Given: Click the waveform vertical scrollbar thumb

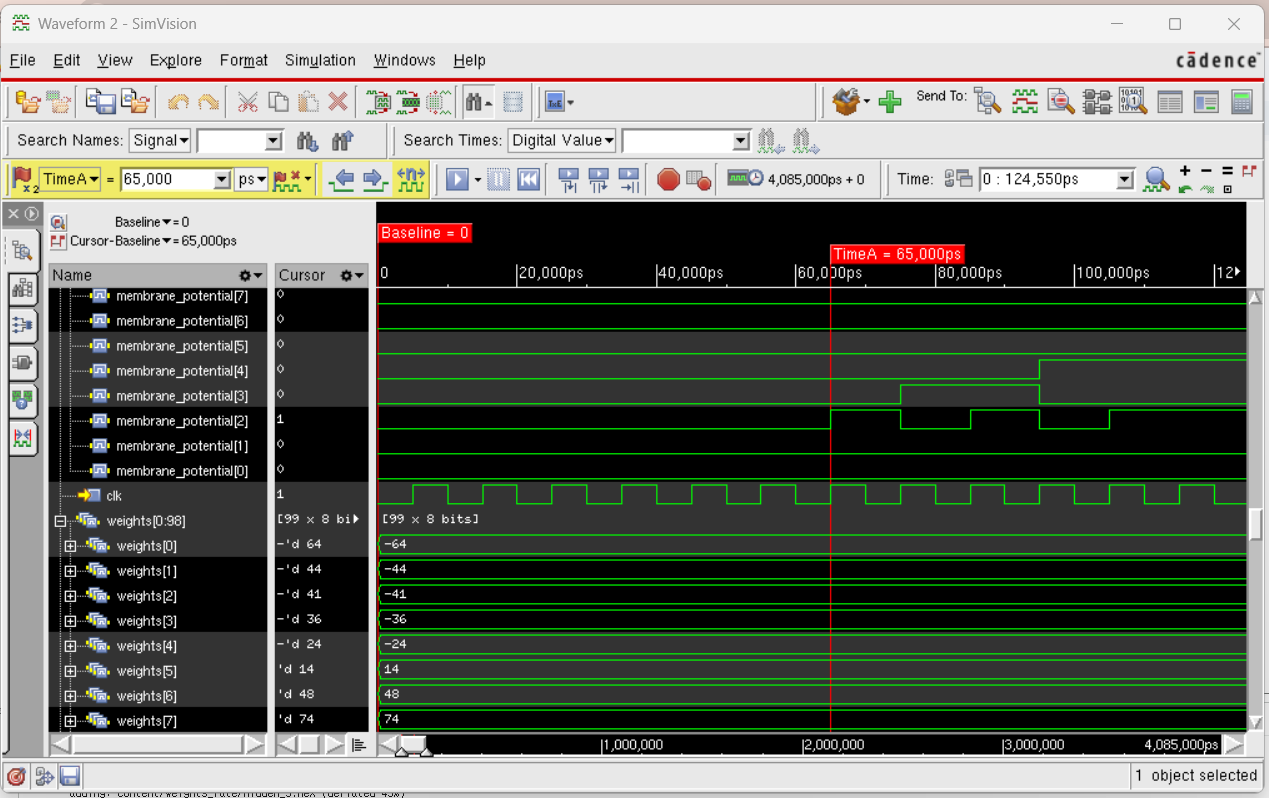Looking at the screenshot, I should coord(1256,525).
